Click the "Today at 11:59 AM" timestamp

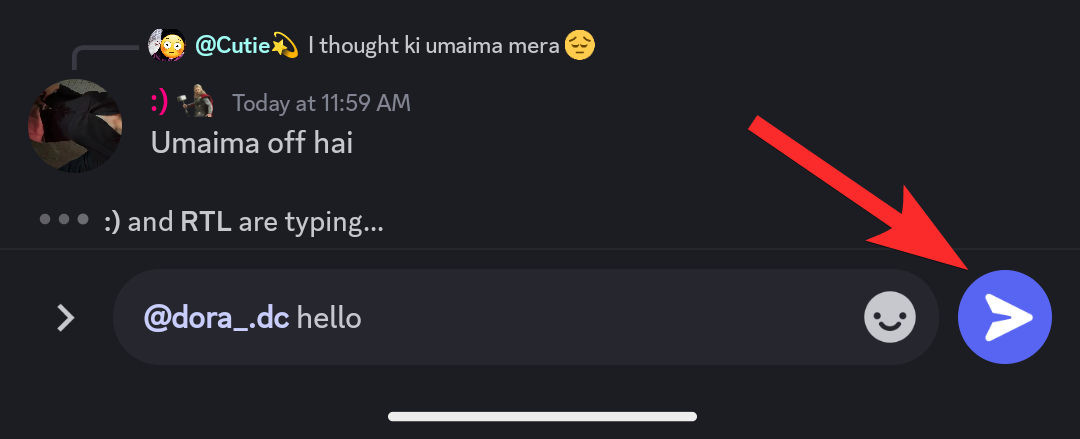[x=321, y=103]
